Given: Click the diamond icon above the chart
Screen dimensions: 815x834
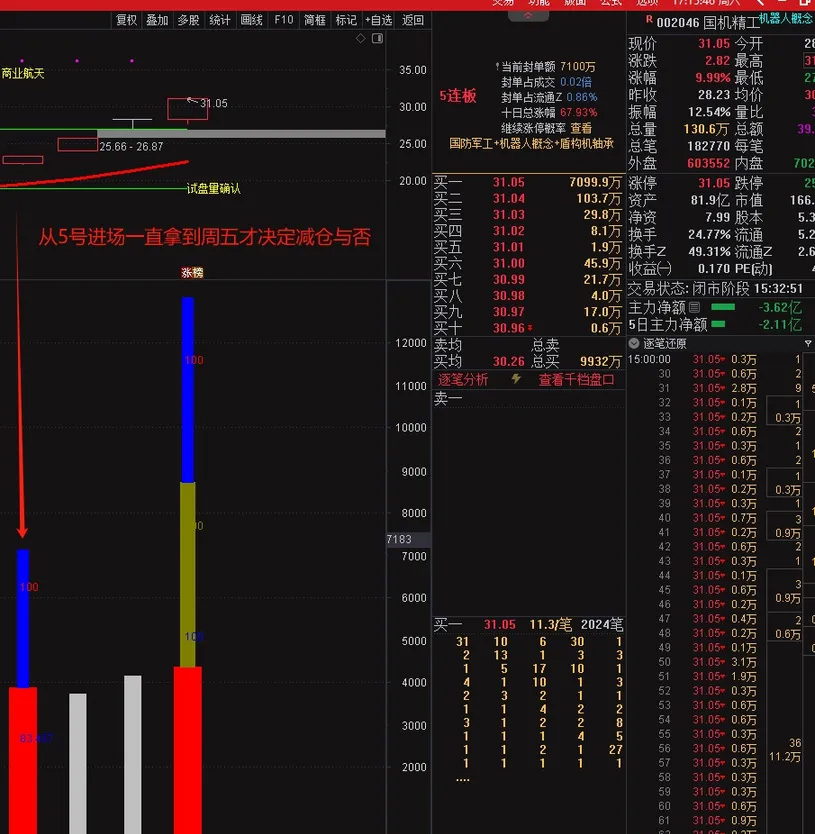Looking at the screenshot, I should (x=361, y=39).
